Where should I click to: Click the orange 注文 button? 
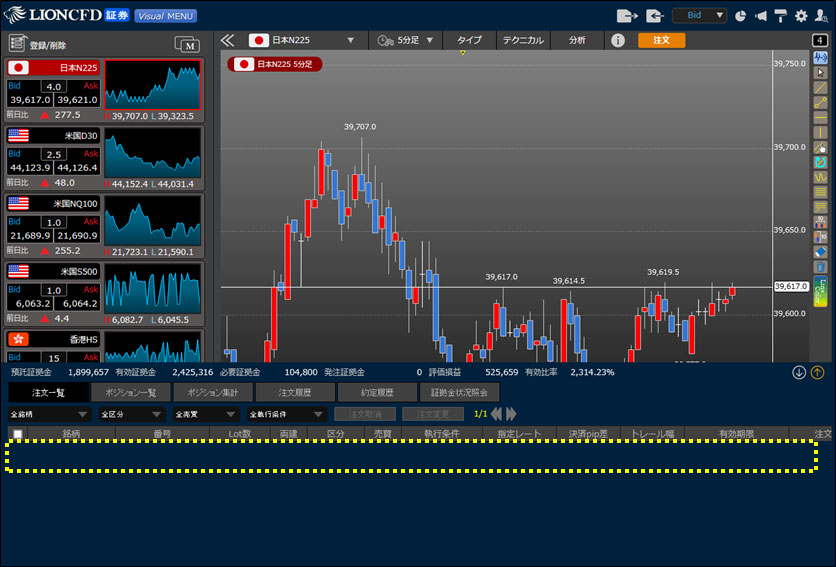click(661, 40)
